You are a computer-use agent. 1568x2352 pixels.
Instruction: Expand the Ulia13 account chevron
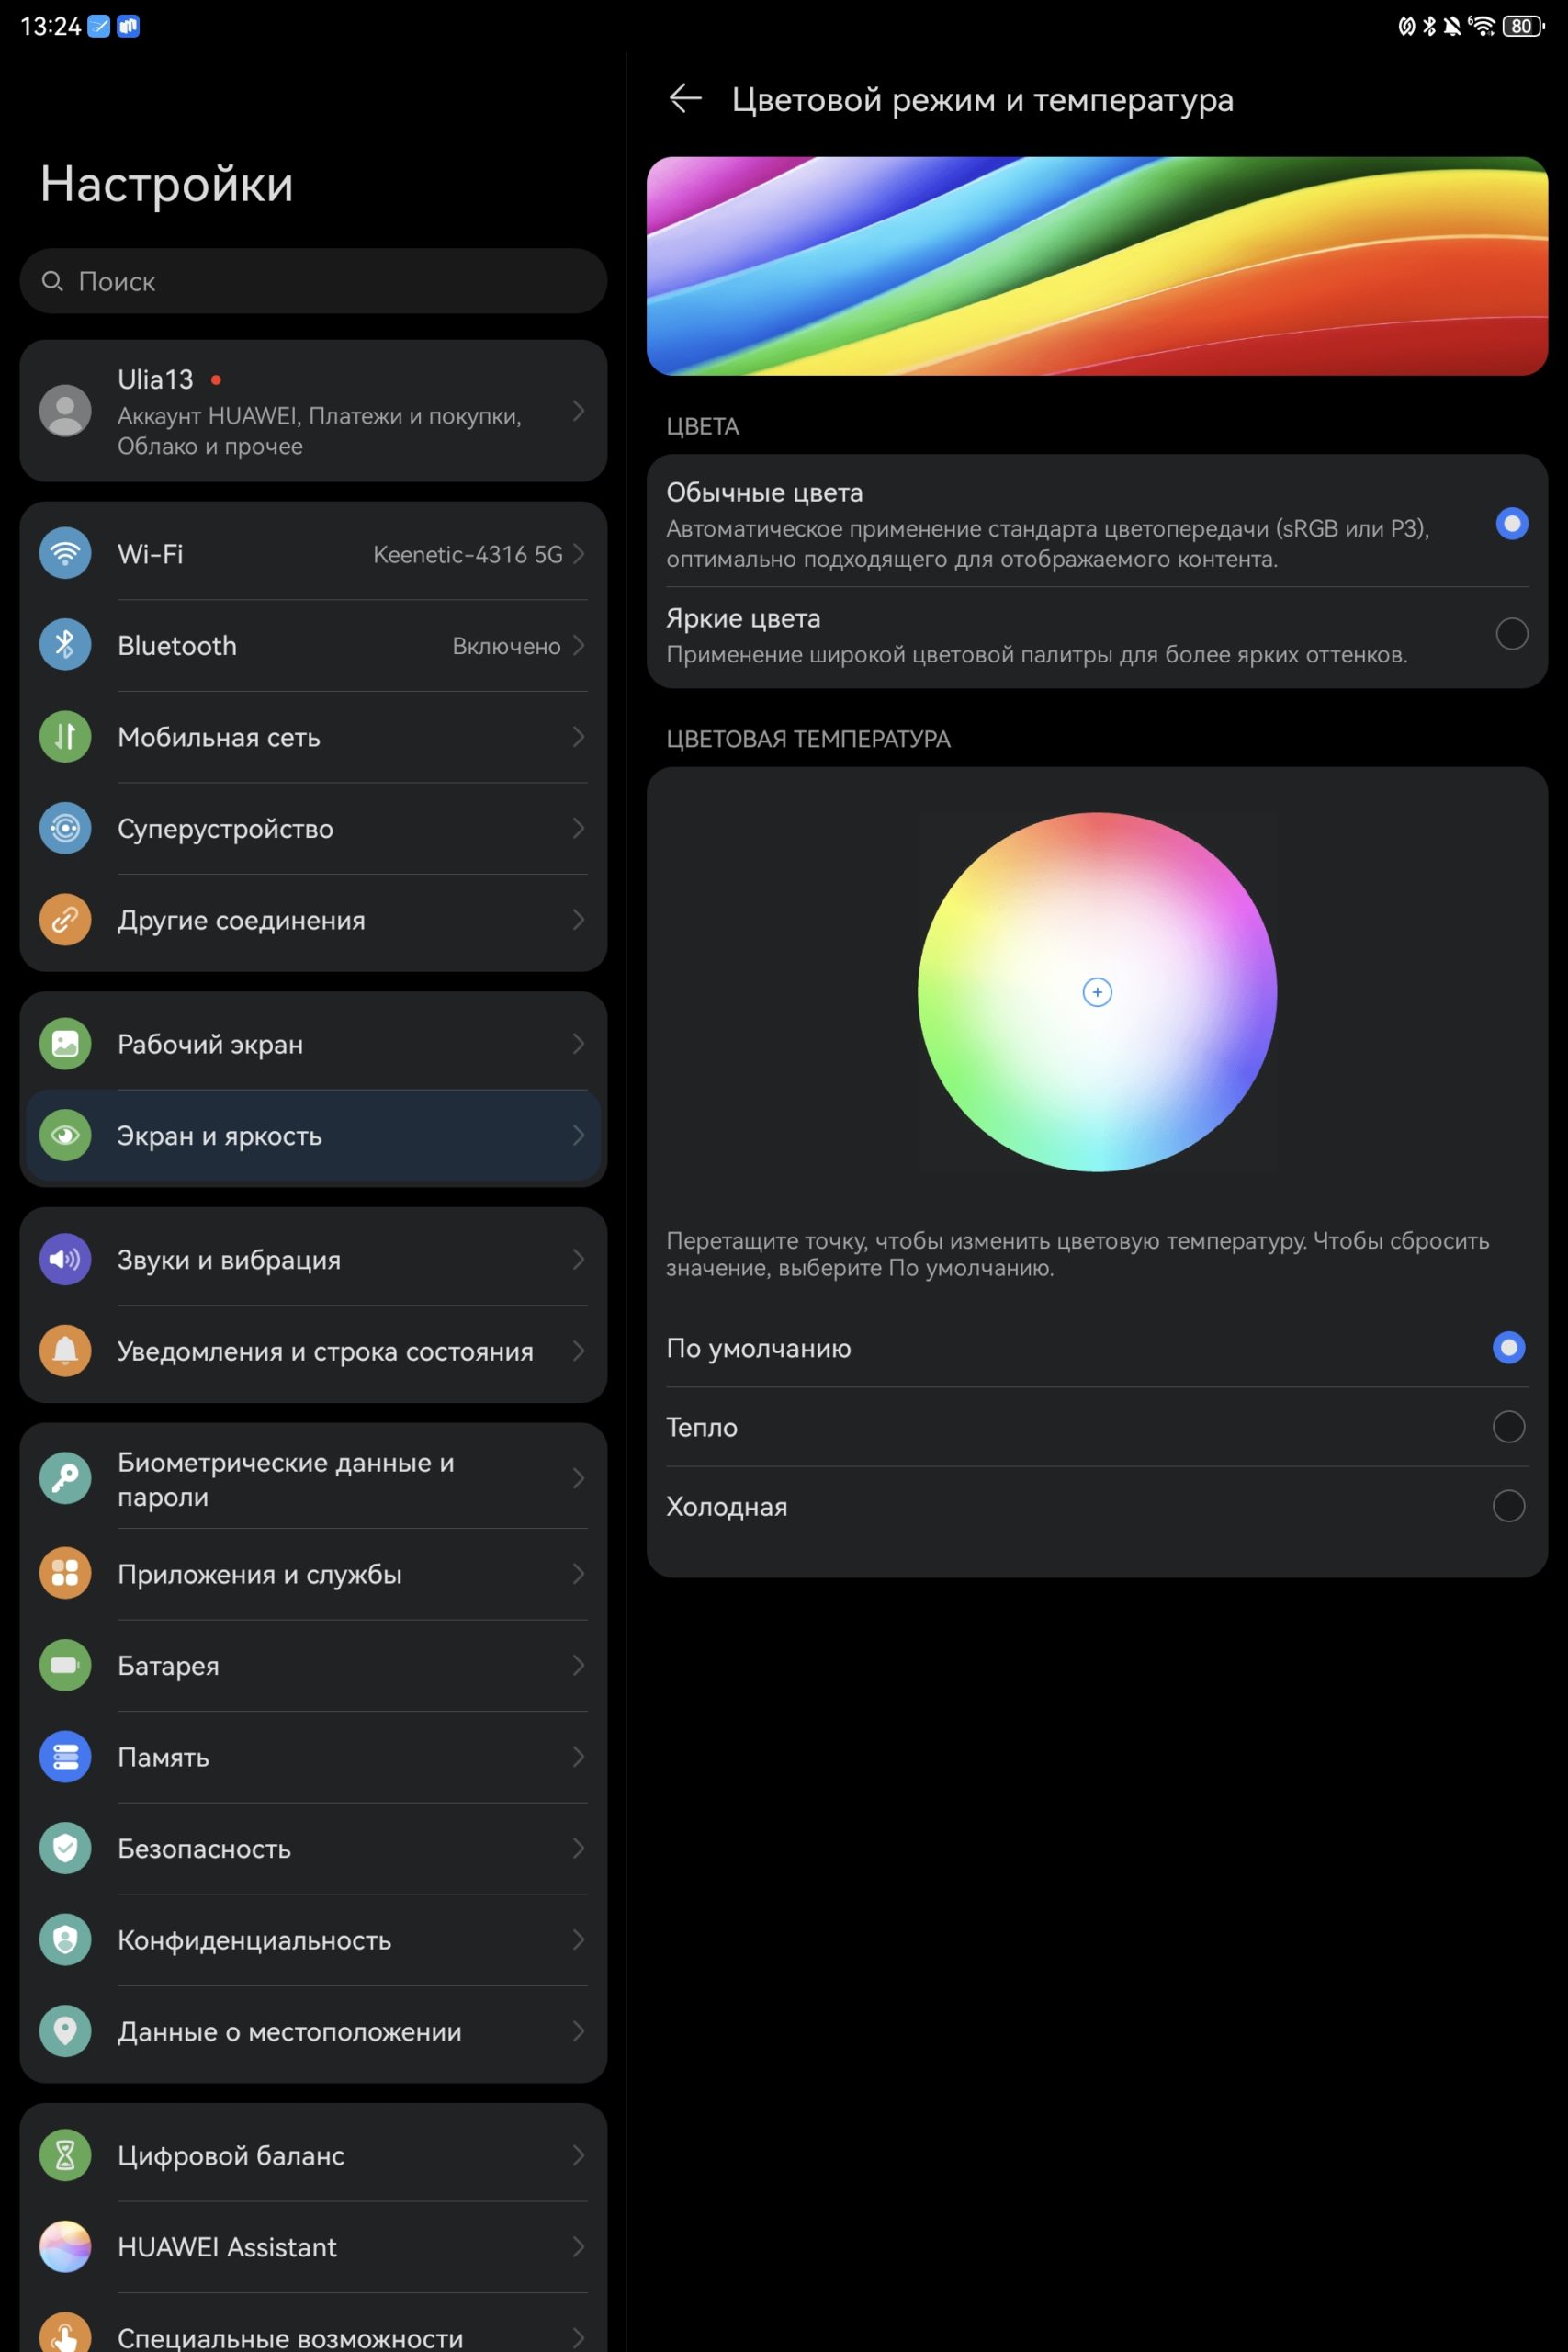(578, 411)
